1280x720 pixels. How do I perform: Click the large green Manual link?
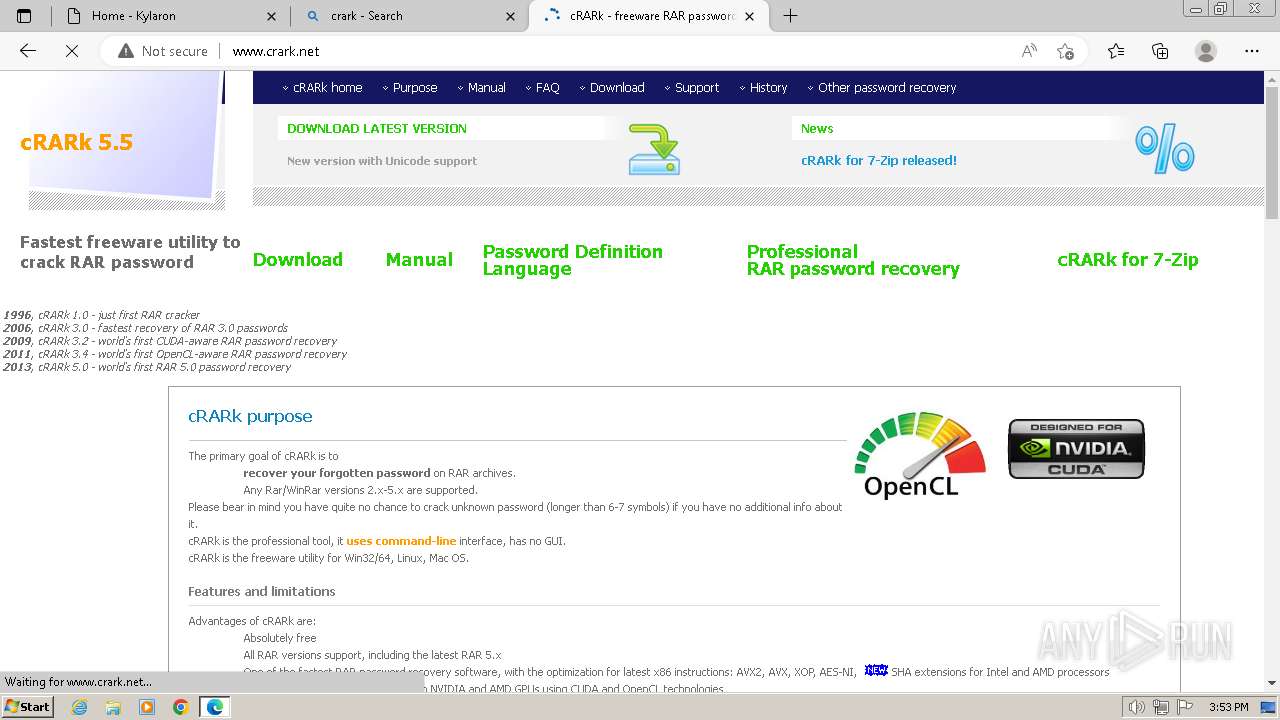[x=419, y=260]
